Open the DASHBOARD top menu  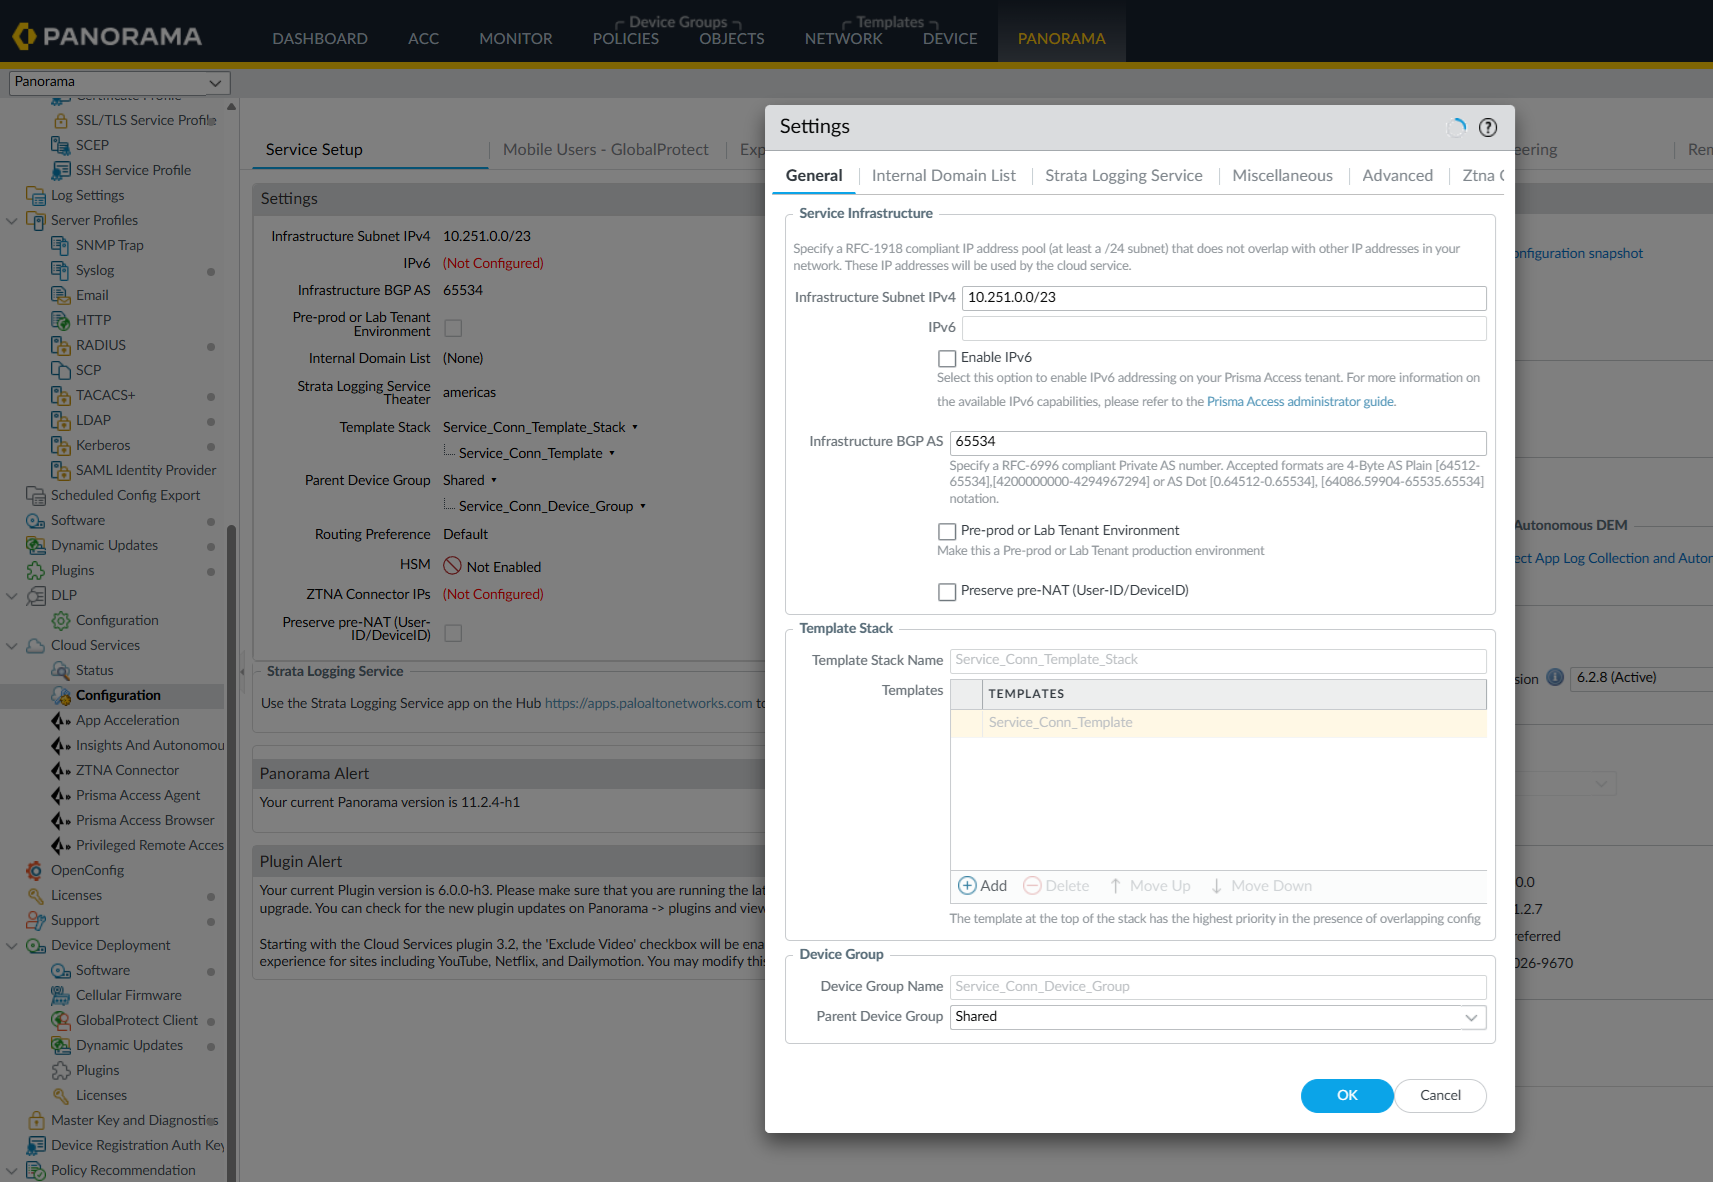tap(320, 39)
